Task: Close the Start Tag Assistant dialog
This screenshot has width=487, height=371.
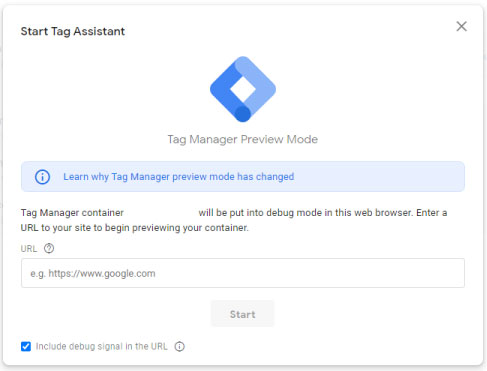Action: click(461, 26)
